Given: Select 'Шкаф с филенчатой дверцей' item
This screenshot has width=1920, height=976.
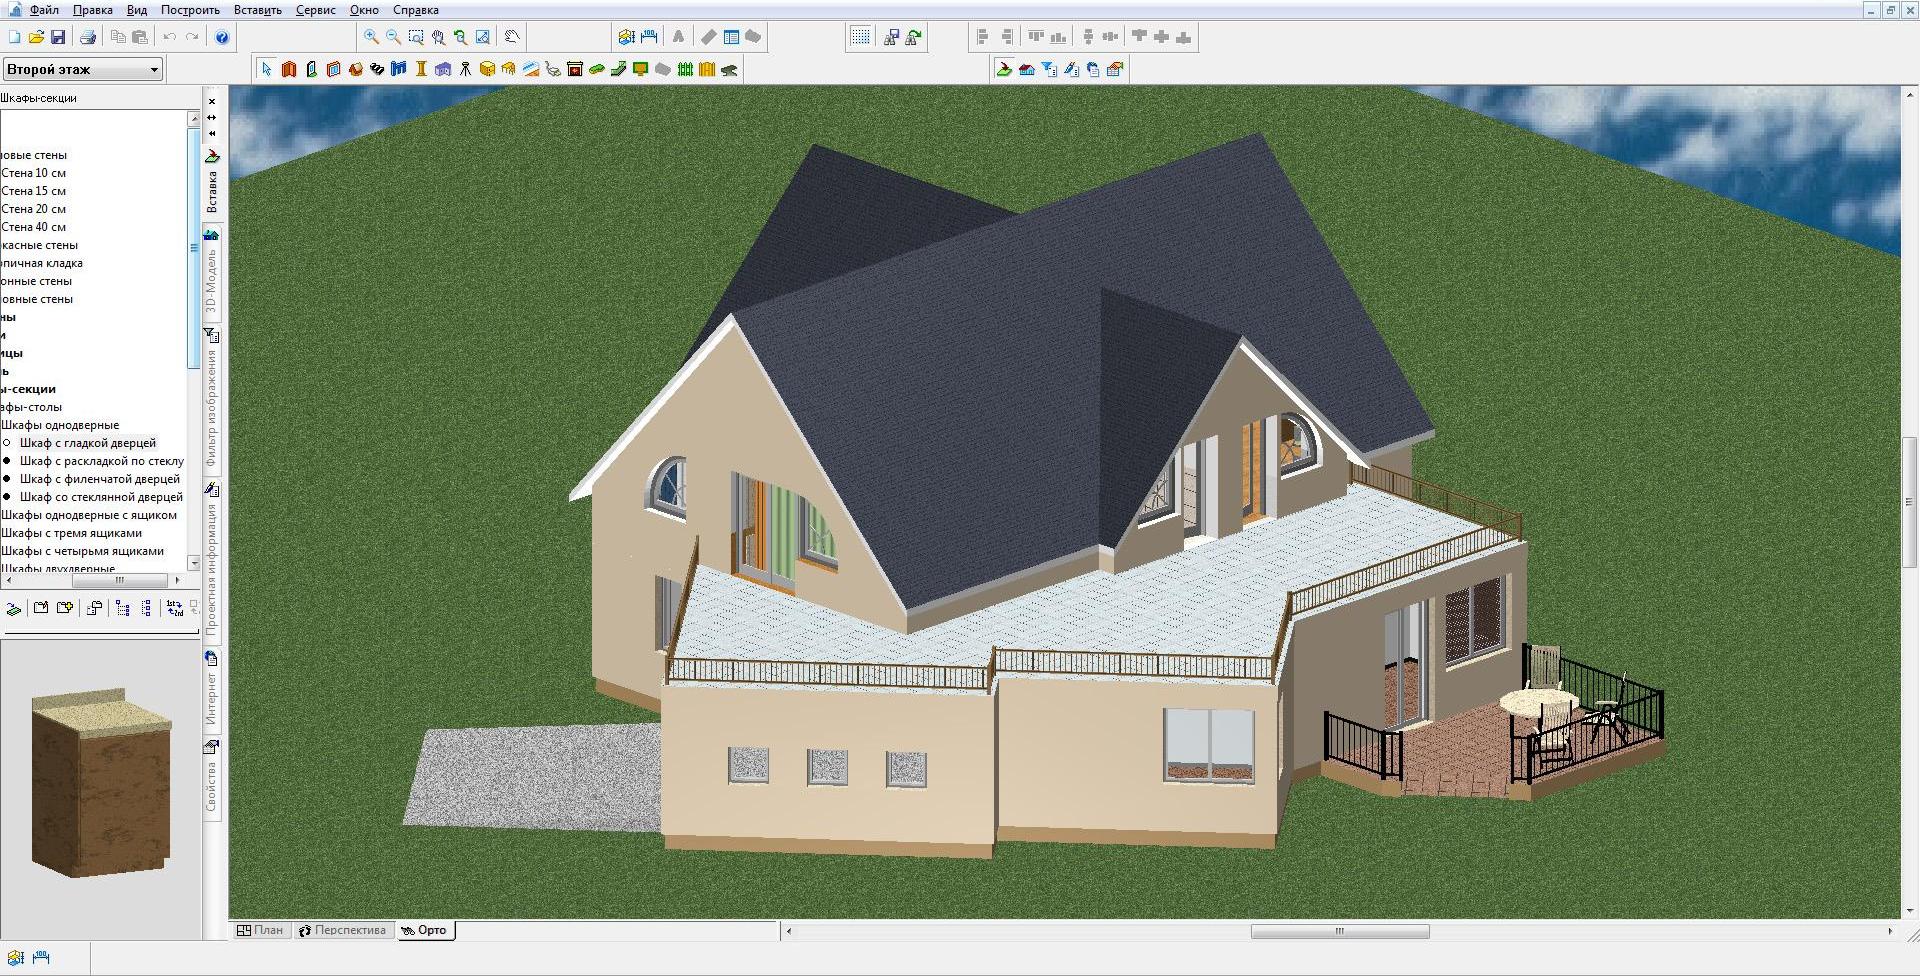Looking at the screenshot, I should pyautogui.click(x=100, y=479).
